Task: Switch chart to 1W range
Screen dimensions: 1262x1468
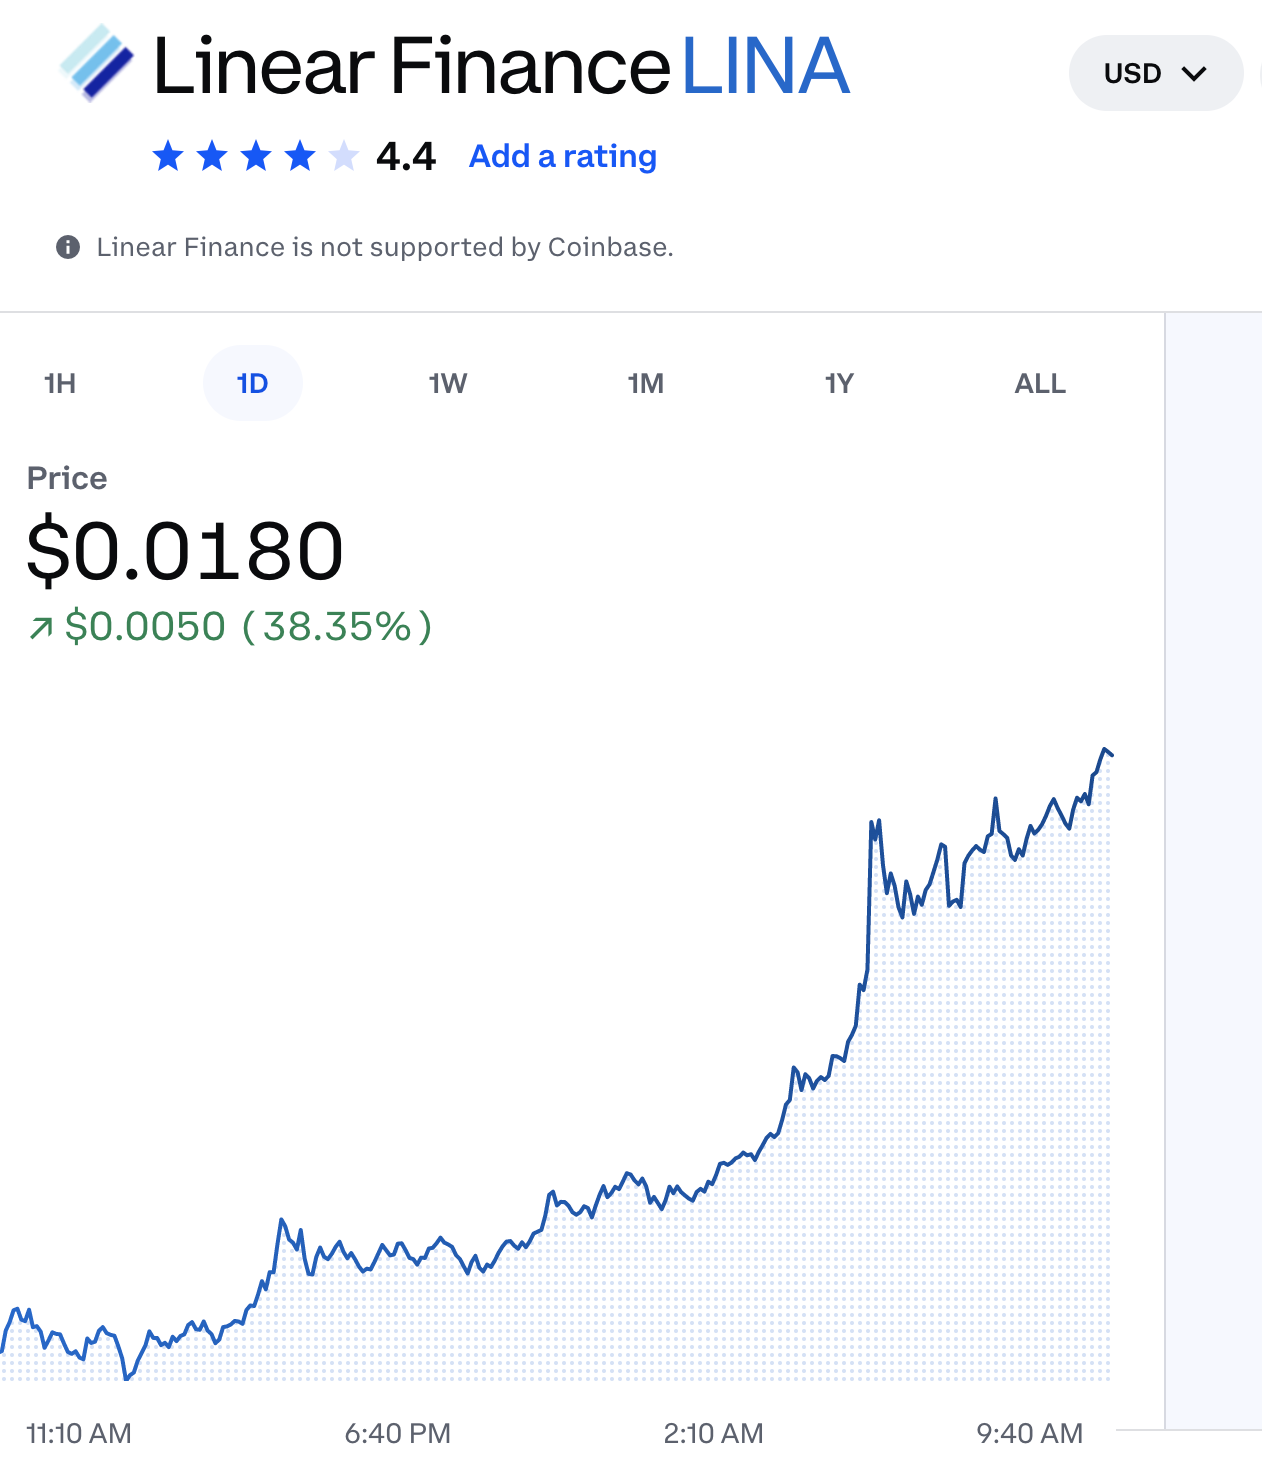Action: tap(448, 384)
